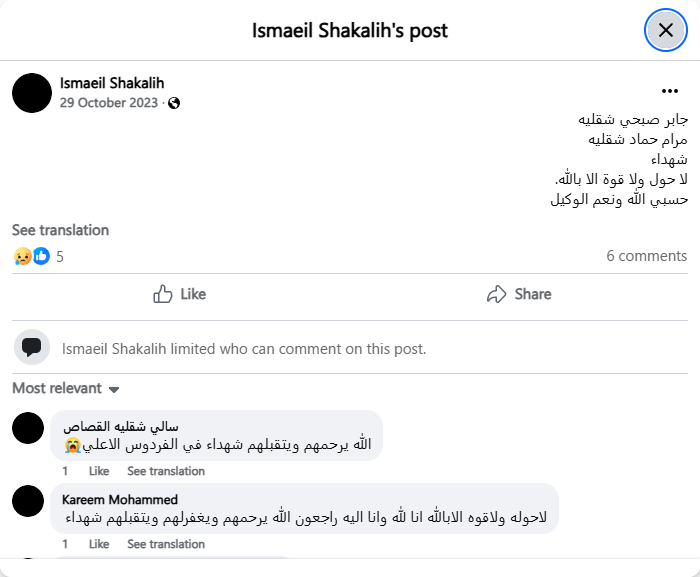Open Kareem Mohammed's profile name
700x577 pixels.
pos(120,499)
